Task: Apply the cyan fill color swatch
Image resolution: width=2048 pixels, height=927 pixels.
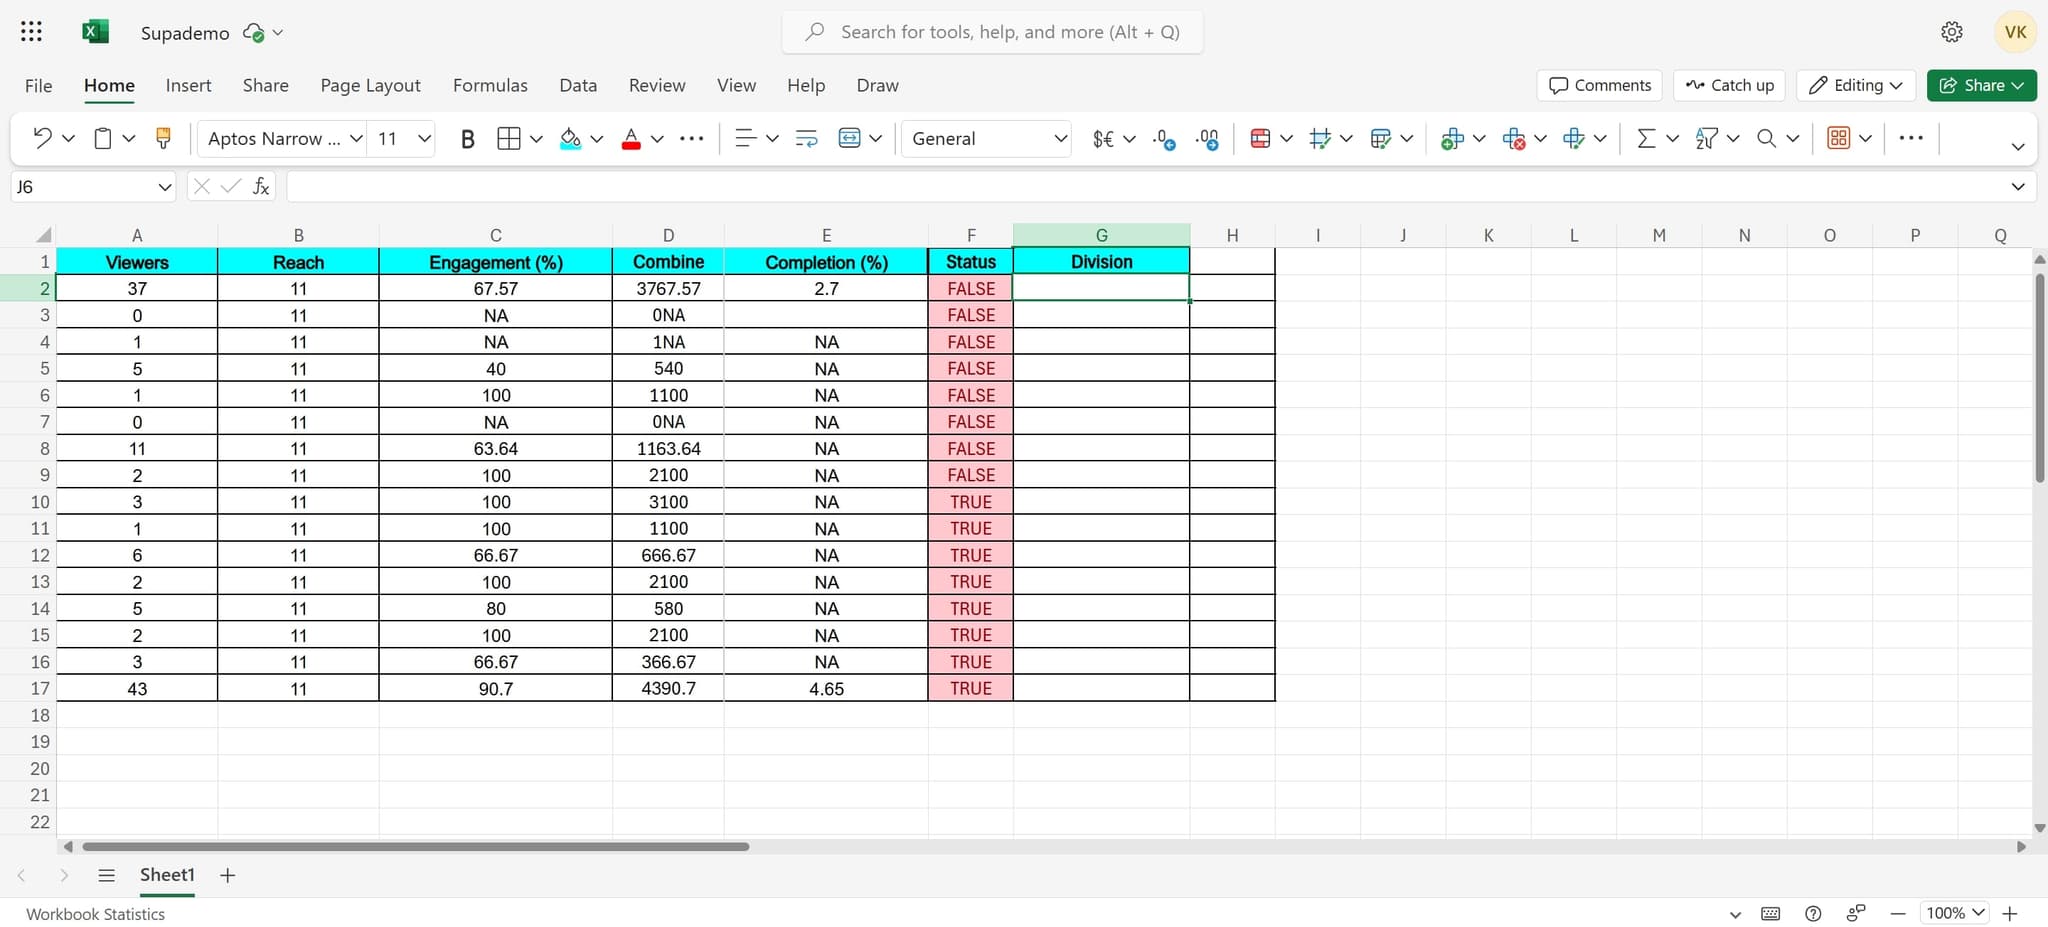Action: point(570,138)
